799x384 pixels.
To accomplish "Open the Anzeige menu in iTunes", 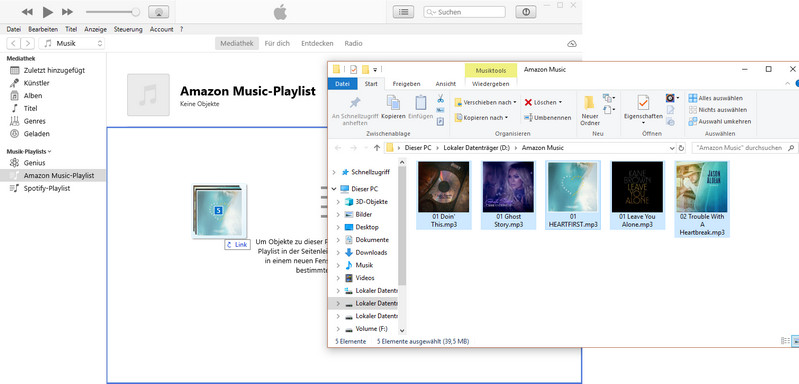I will coord(96,30).
